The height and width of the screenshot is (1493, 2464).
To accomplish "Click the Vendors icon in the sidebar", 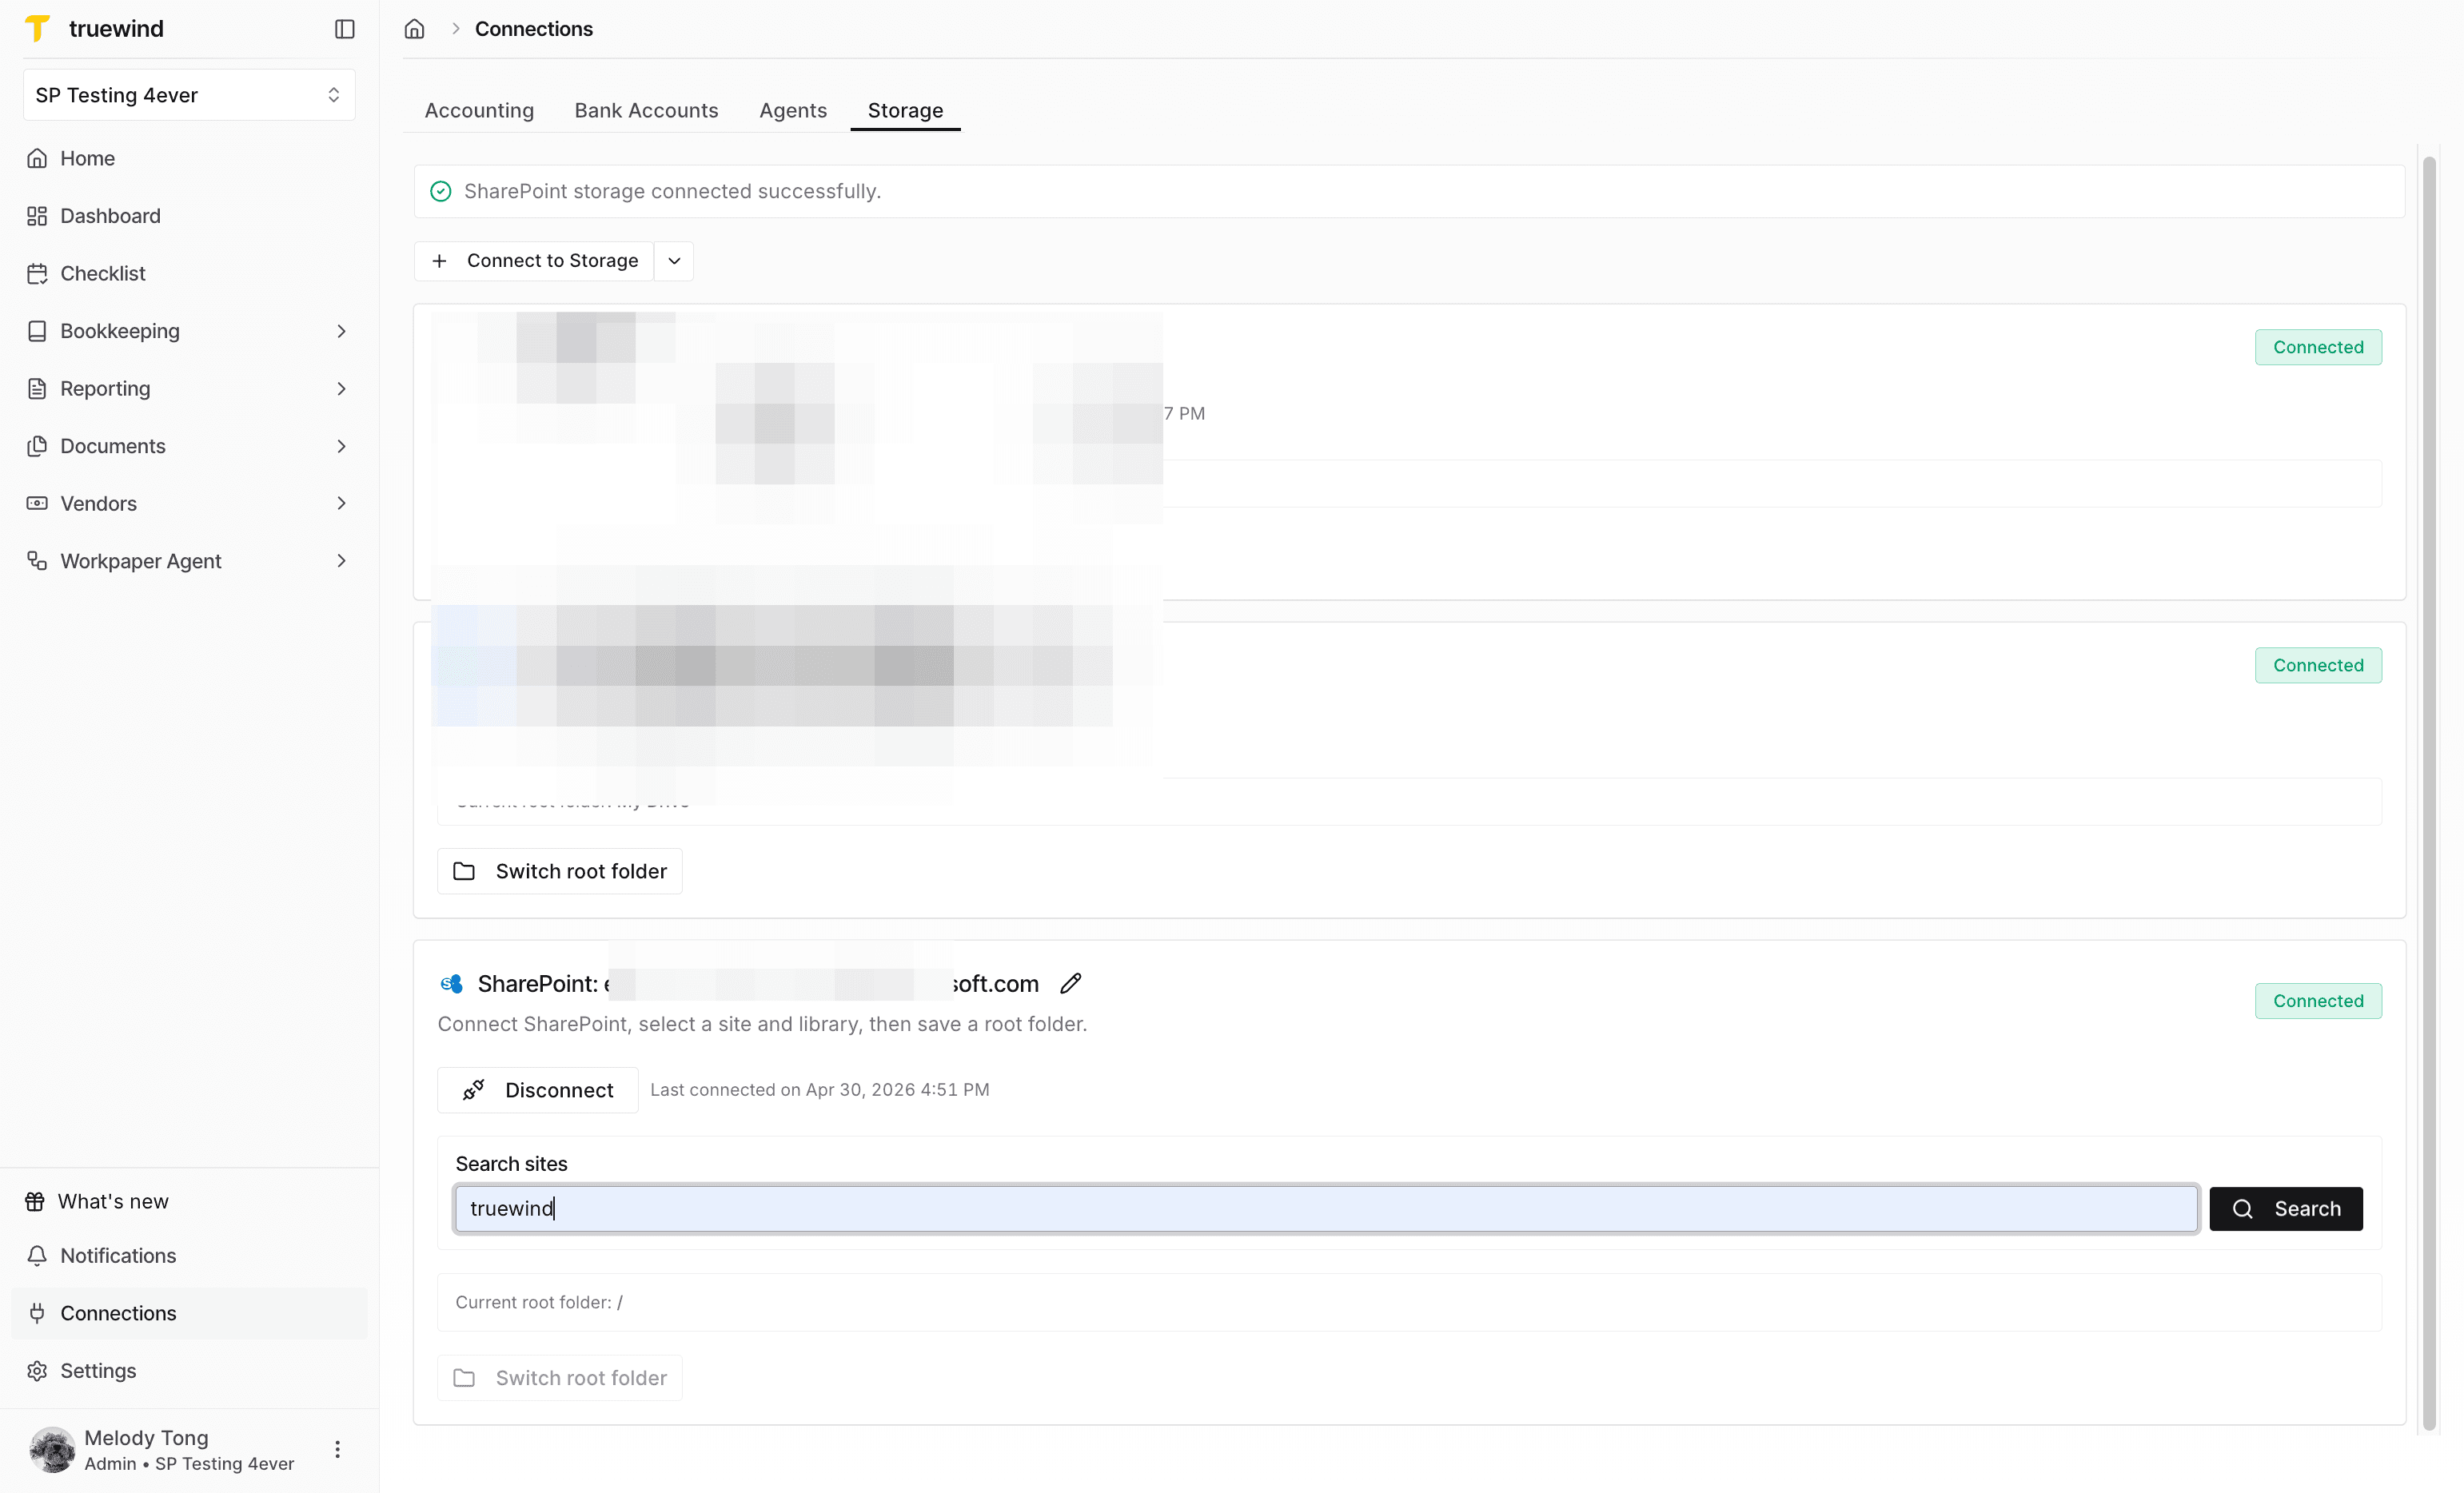I will click(37, 503).
